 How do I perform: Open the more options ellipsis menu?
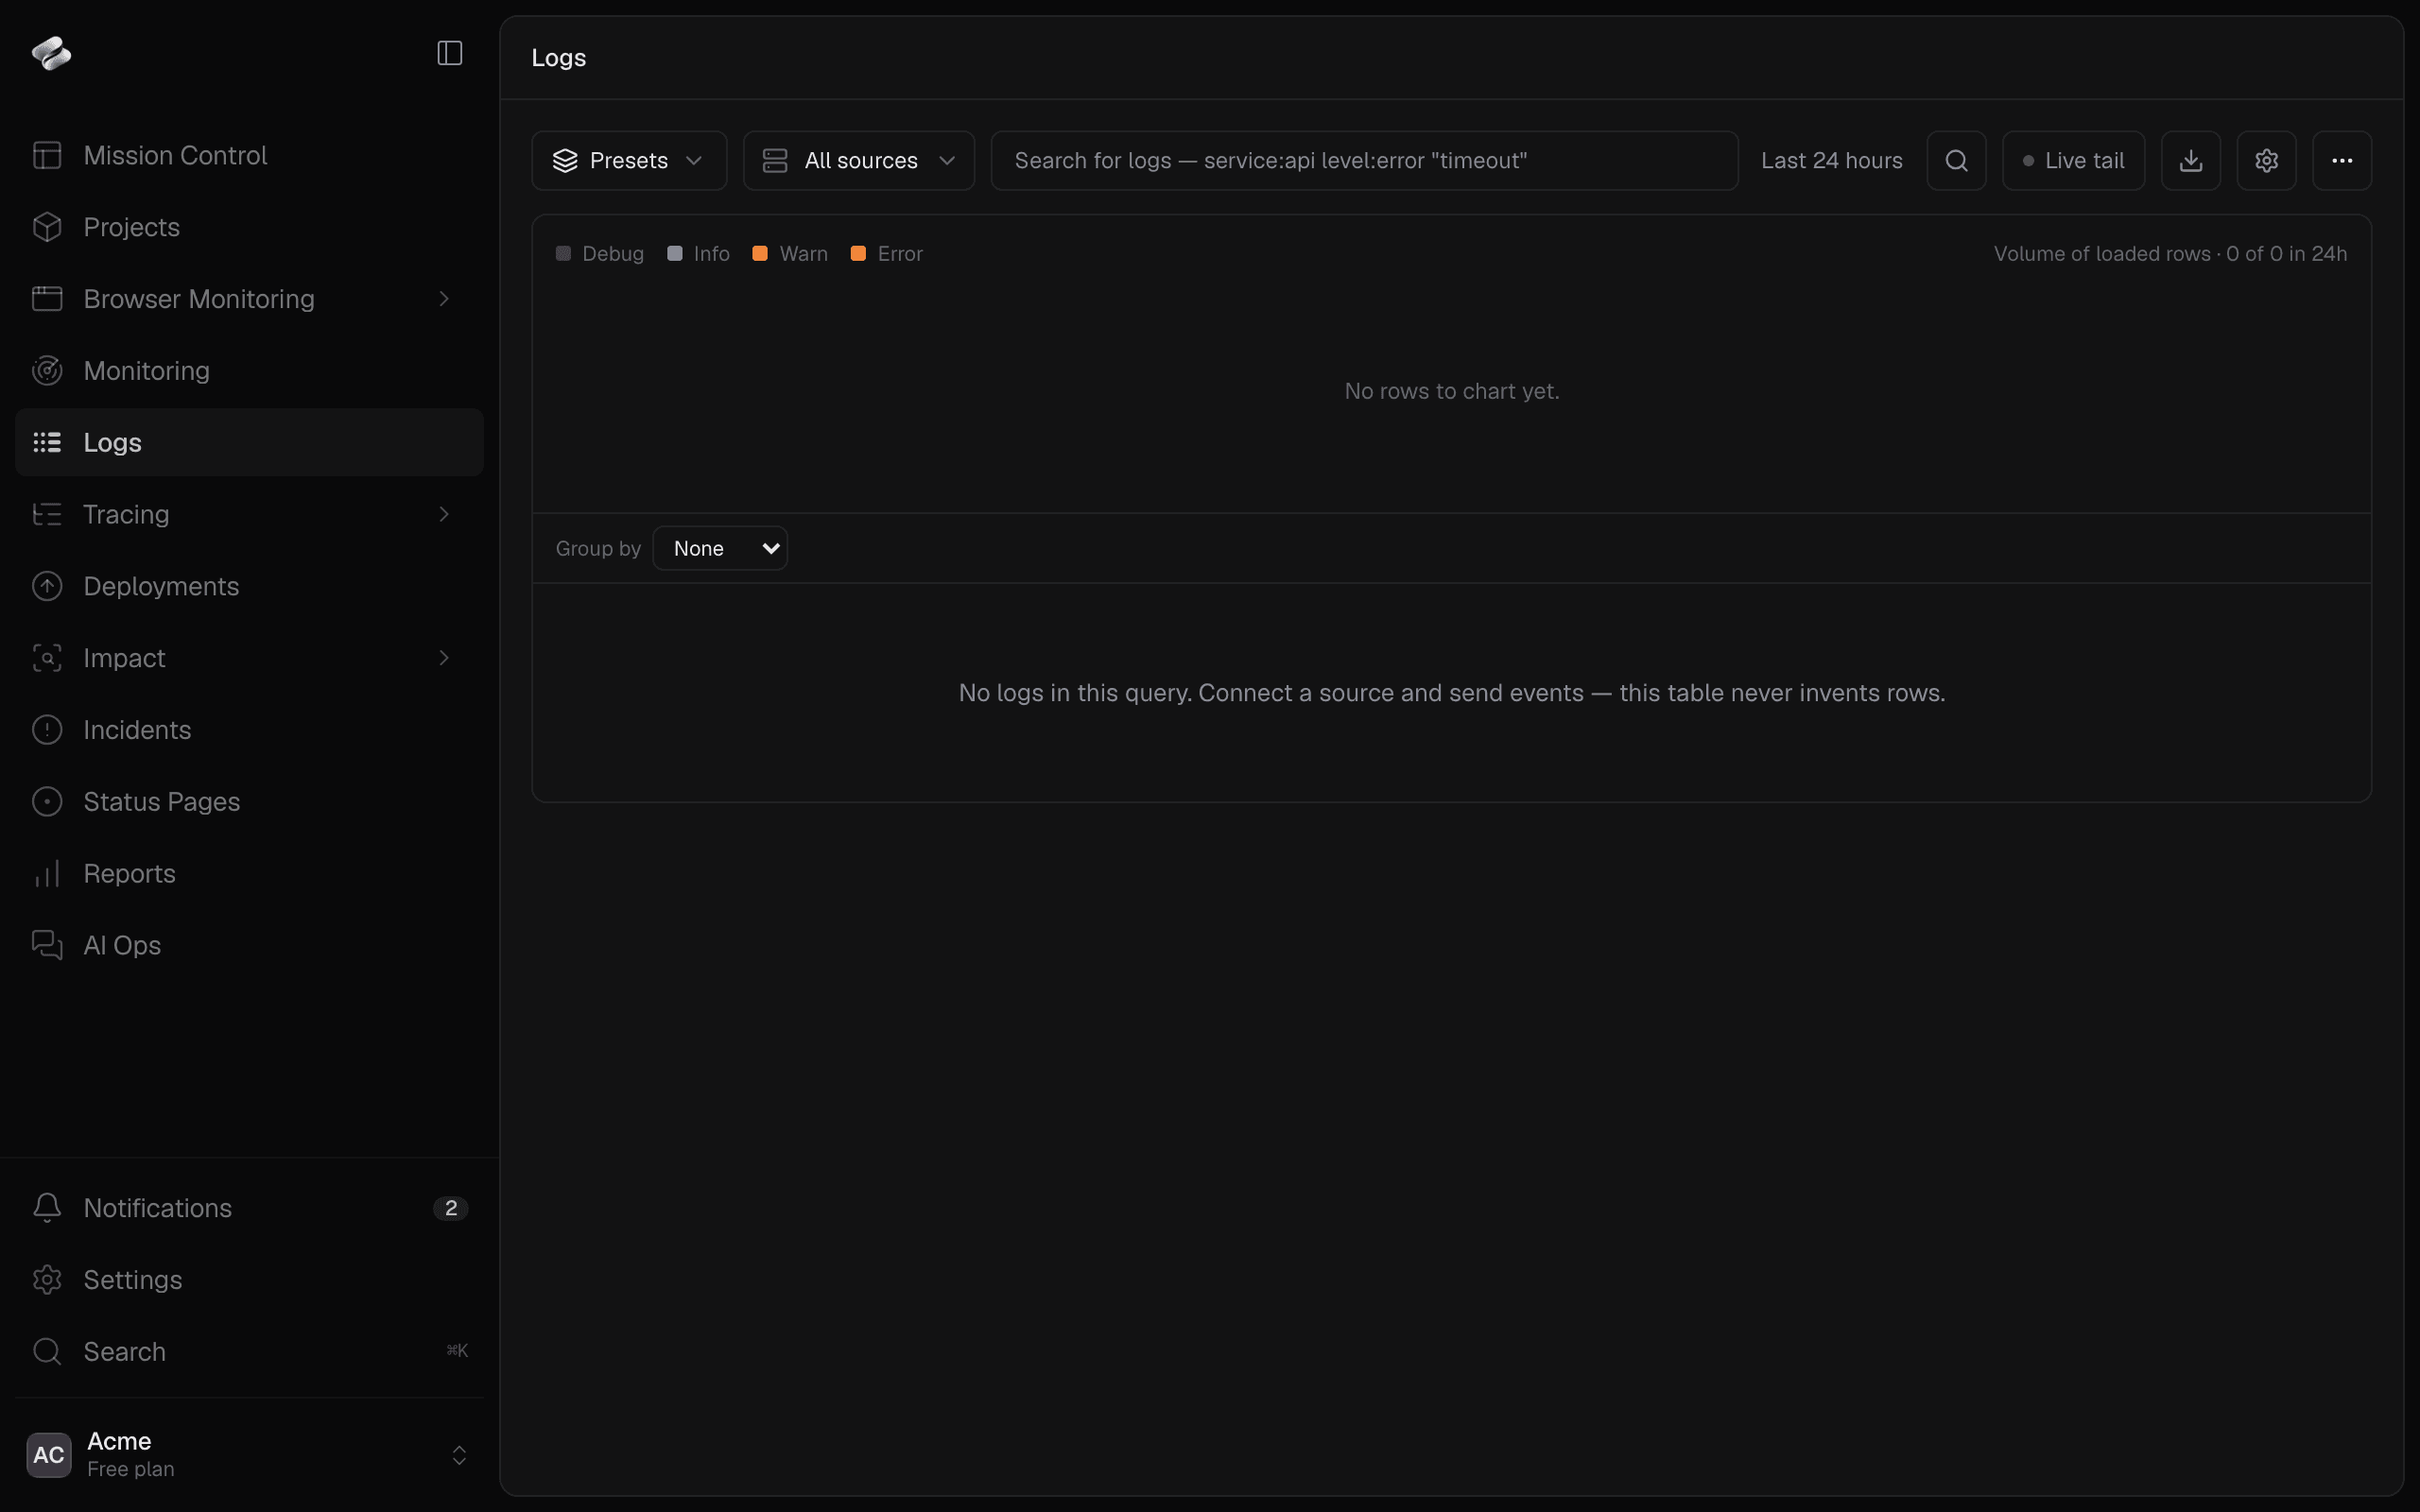coord(2342,161)
